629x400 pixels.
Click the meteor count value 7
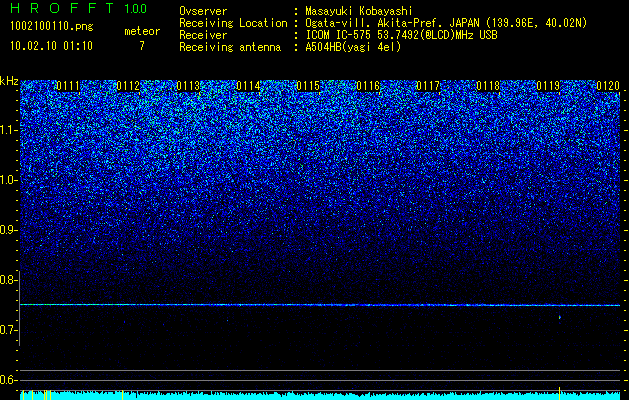(142, 46)
